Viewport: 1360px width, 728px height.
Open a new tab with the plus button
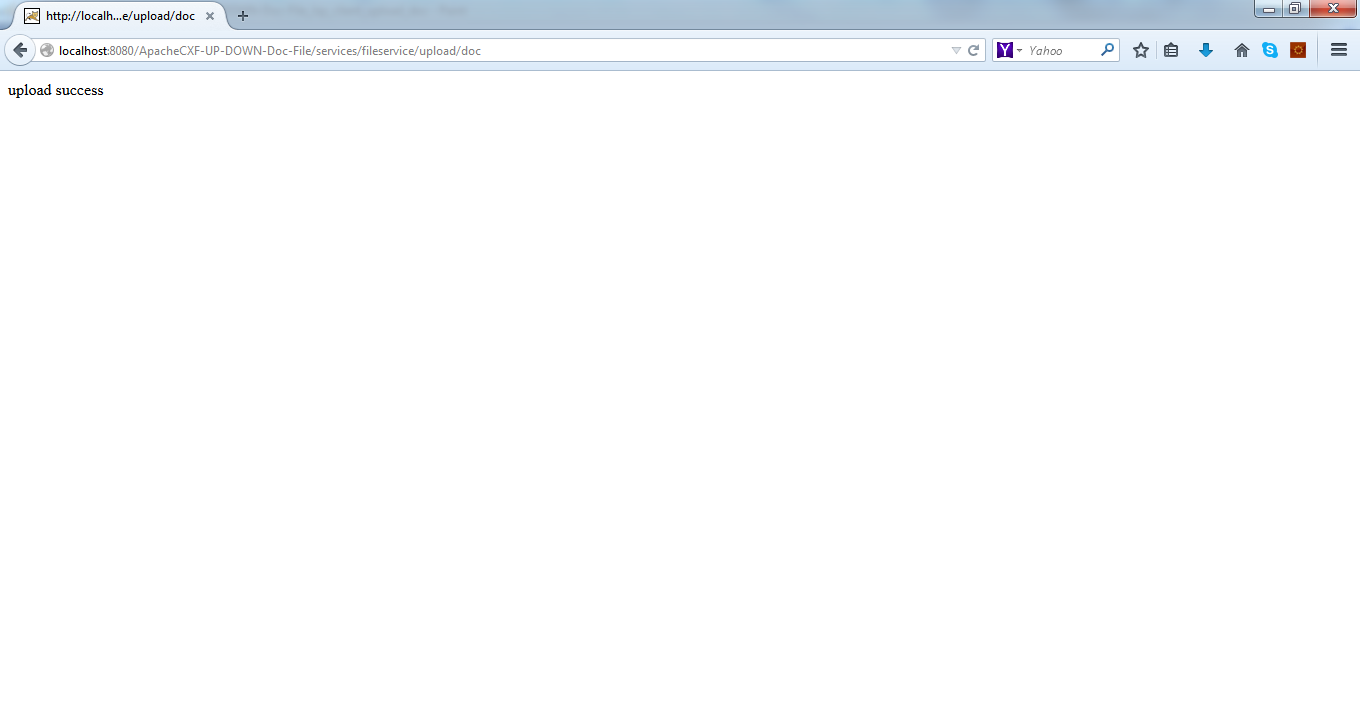(243, 16)
